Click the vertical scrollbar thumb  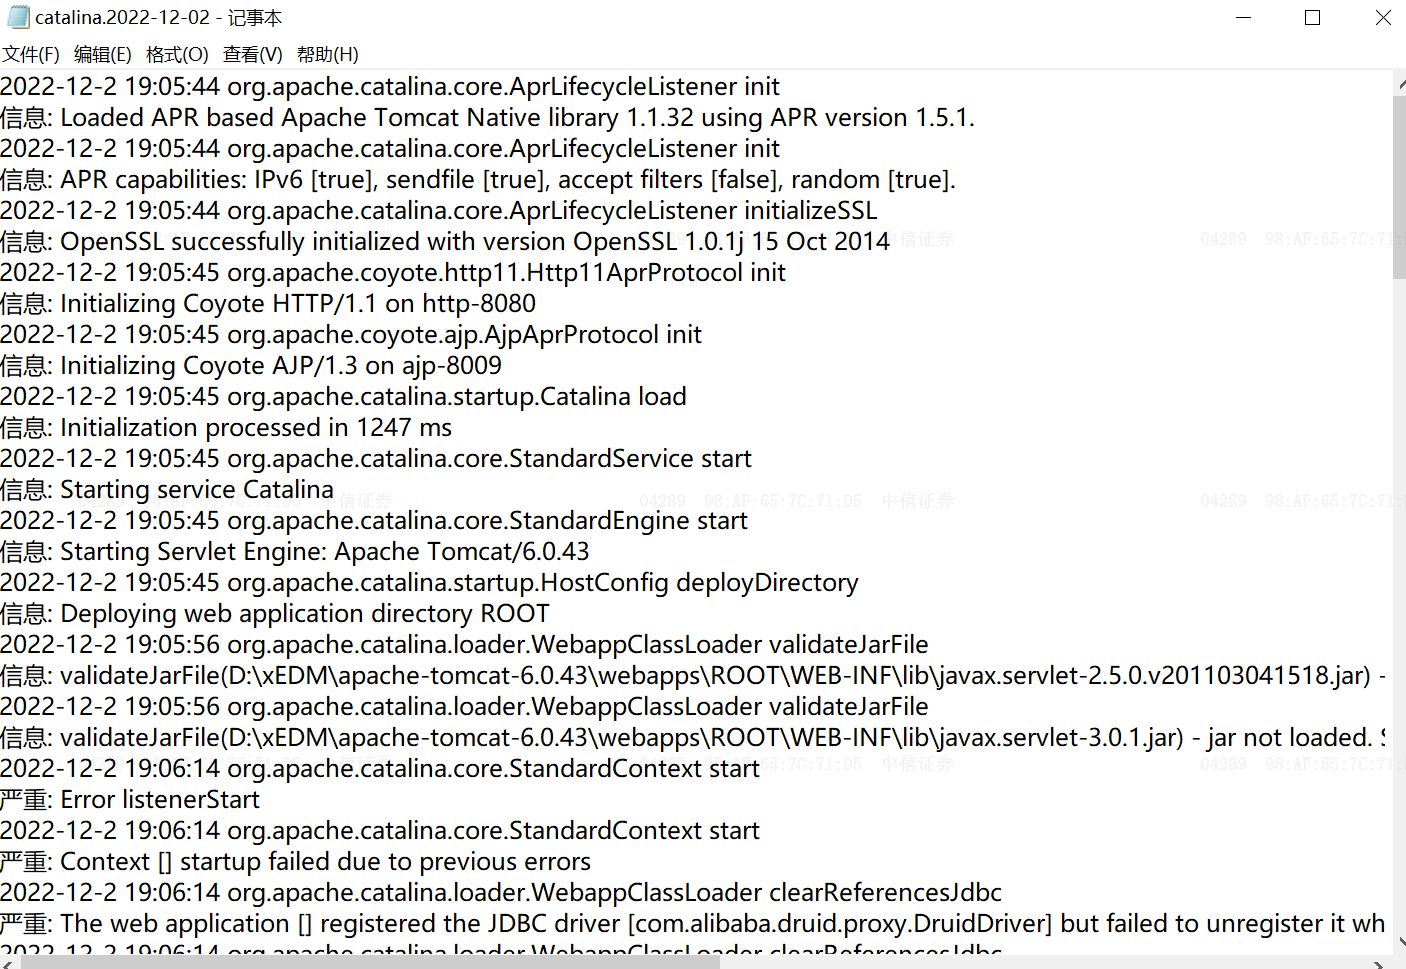pos(1399,188)
